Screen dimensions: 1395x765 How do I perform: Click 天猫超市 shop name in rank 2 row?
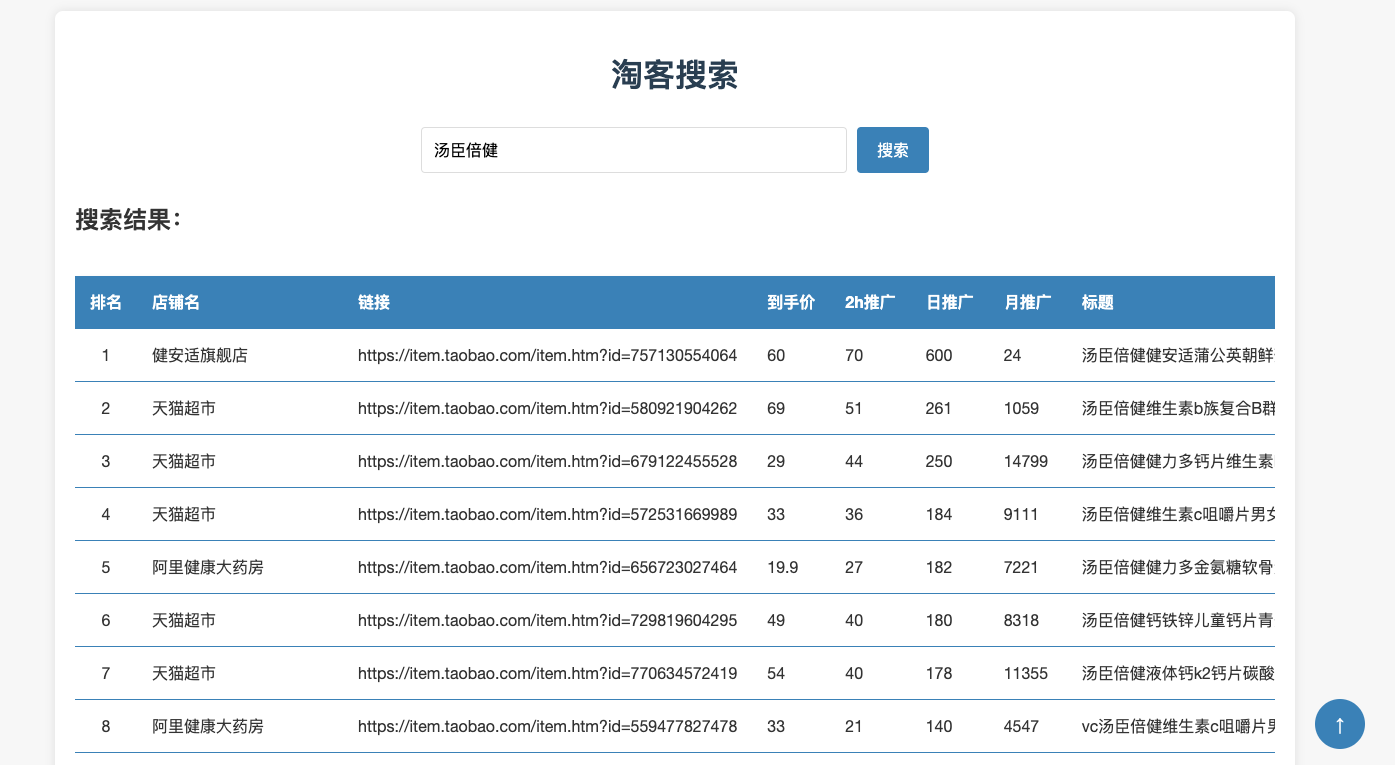pos(184,408)
